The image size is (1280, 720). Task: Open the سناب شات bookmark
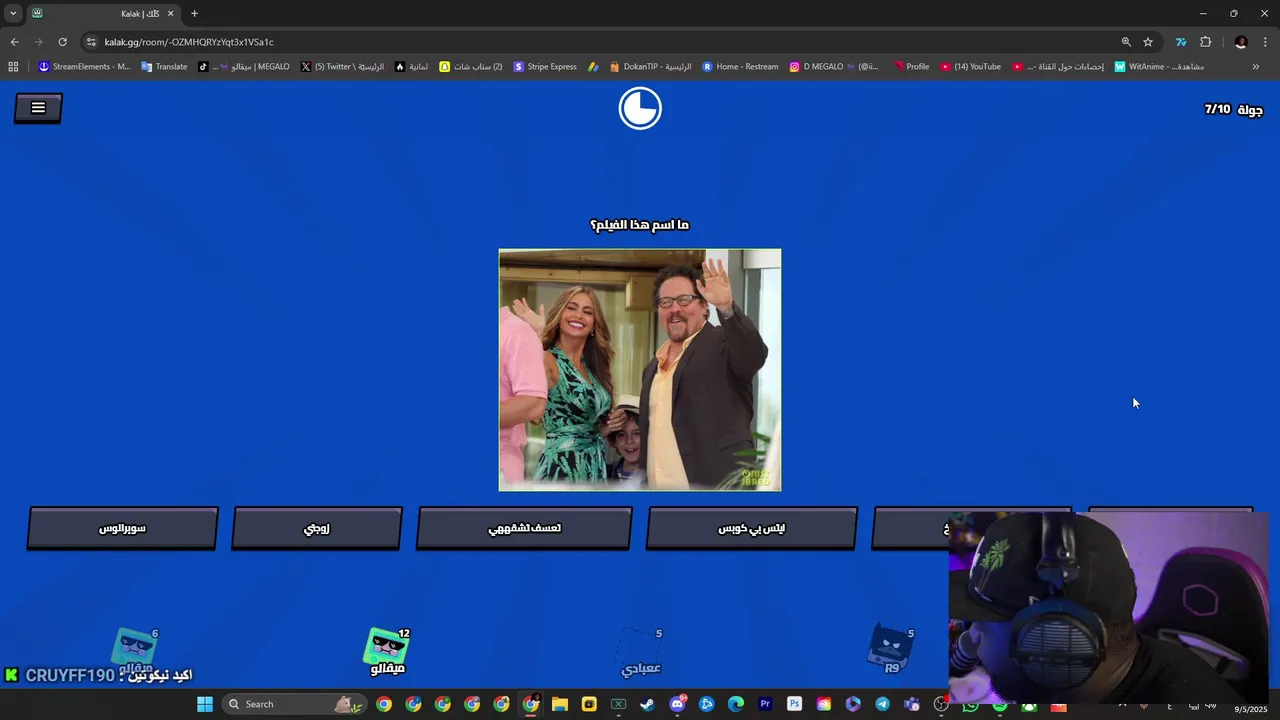(x=471, y=67)
